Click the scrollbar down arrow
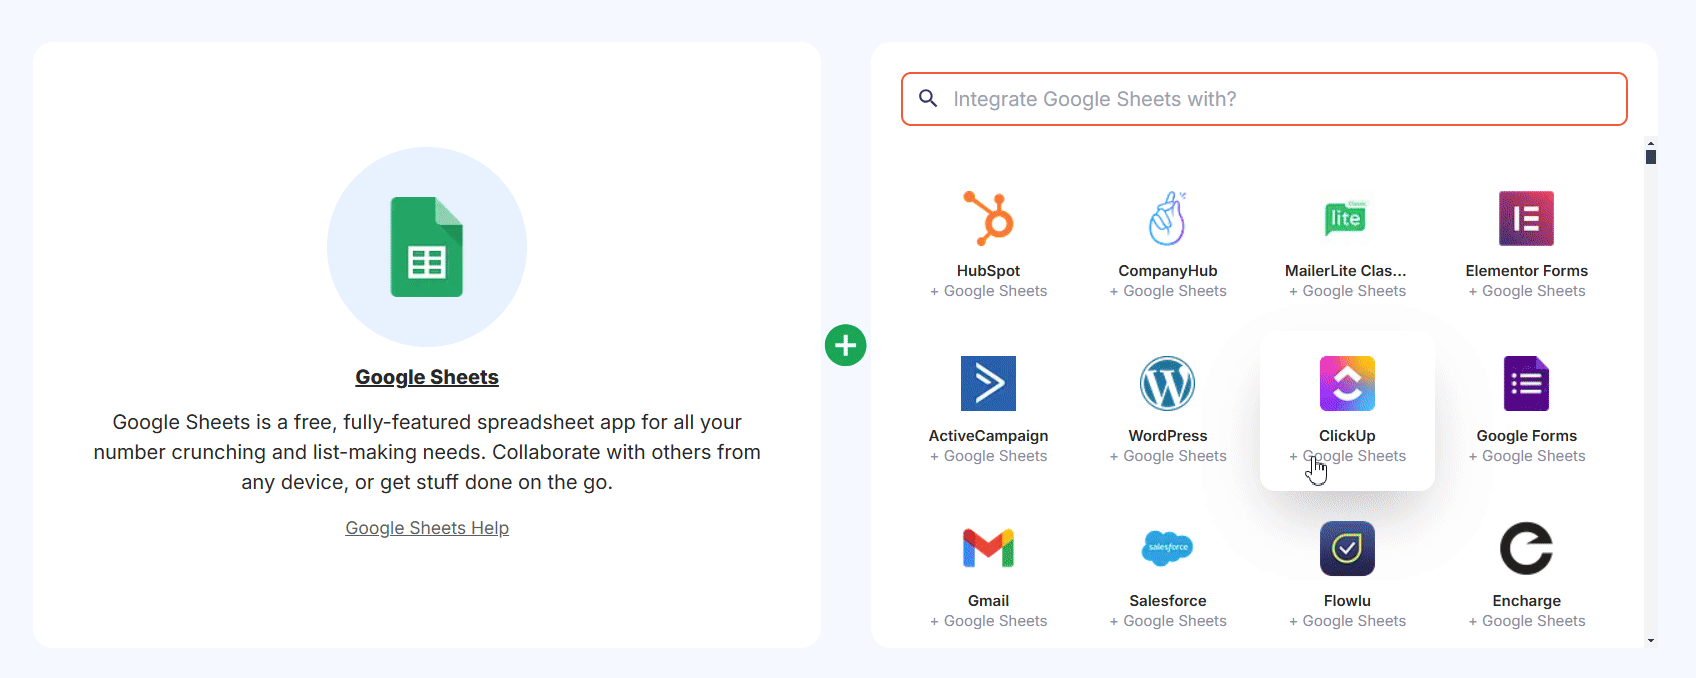The image size is (1696, 678). [1651, 640]
